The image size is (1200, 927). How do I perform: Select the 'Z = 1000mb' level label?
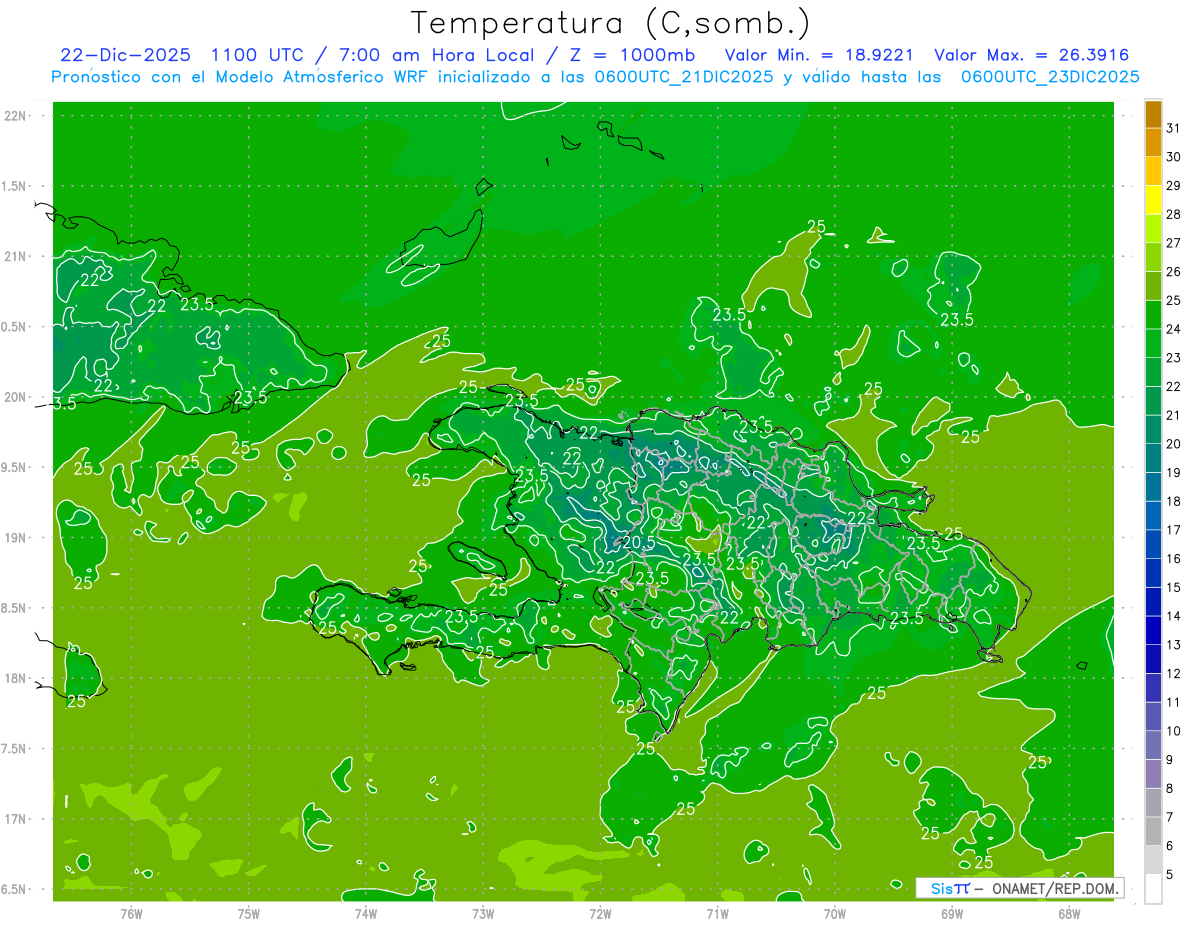point(633,55)
